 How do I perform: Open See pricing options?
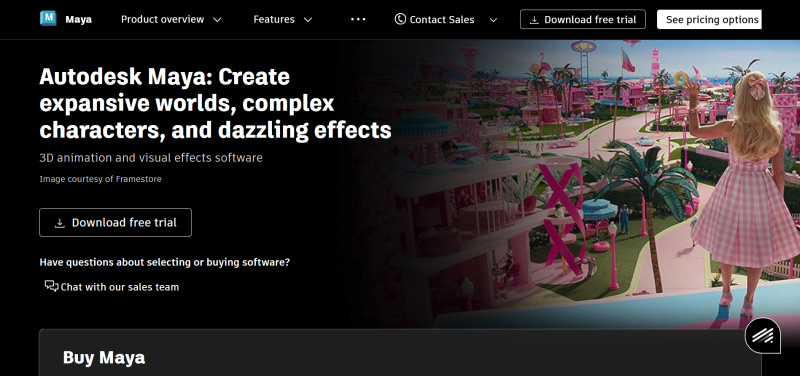(x=709, y=19)
